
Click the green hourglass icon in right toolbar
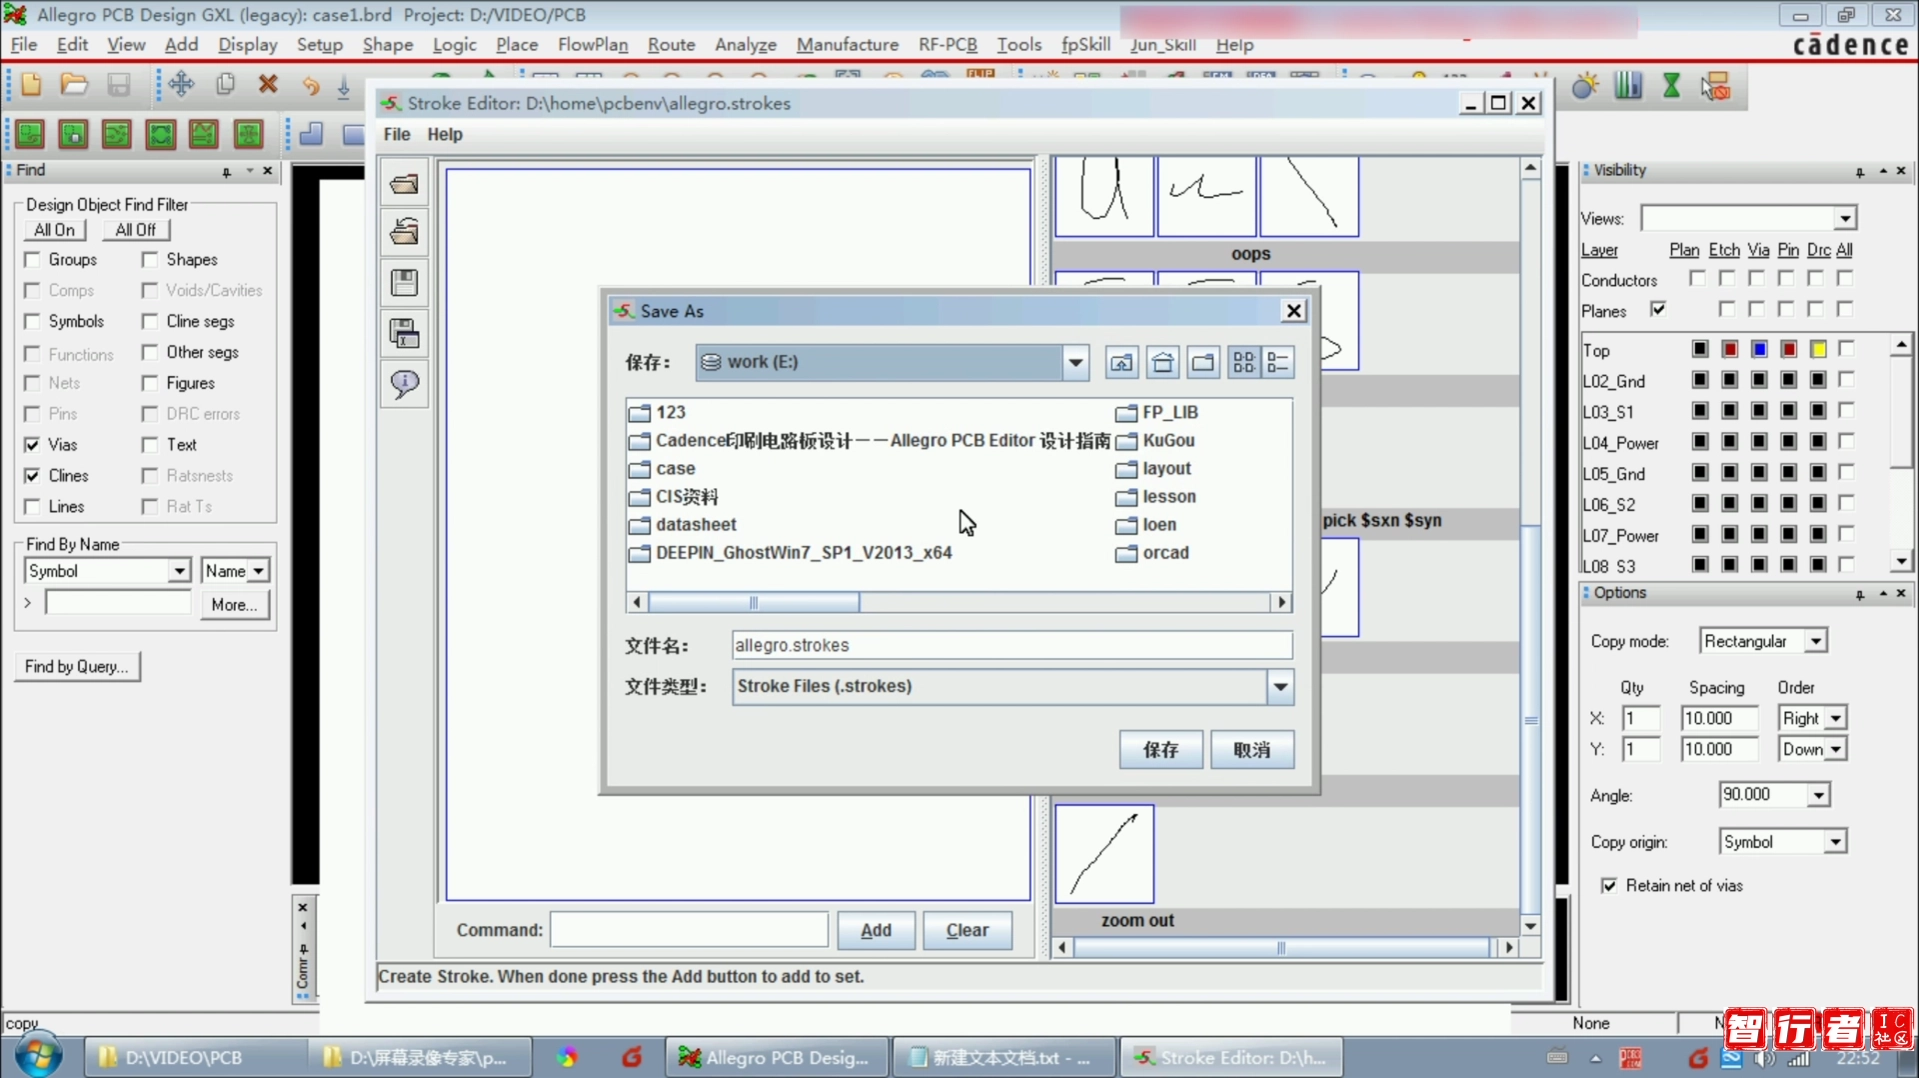pos(1671,87)
